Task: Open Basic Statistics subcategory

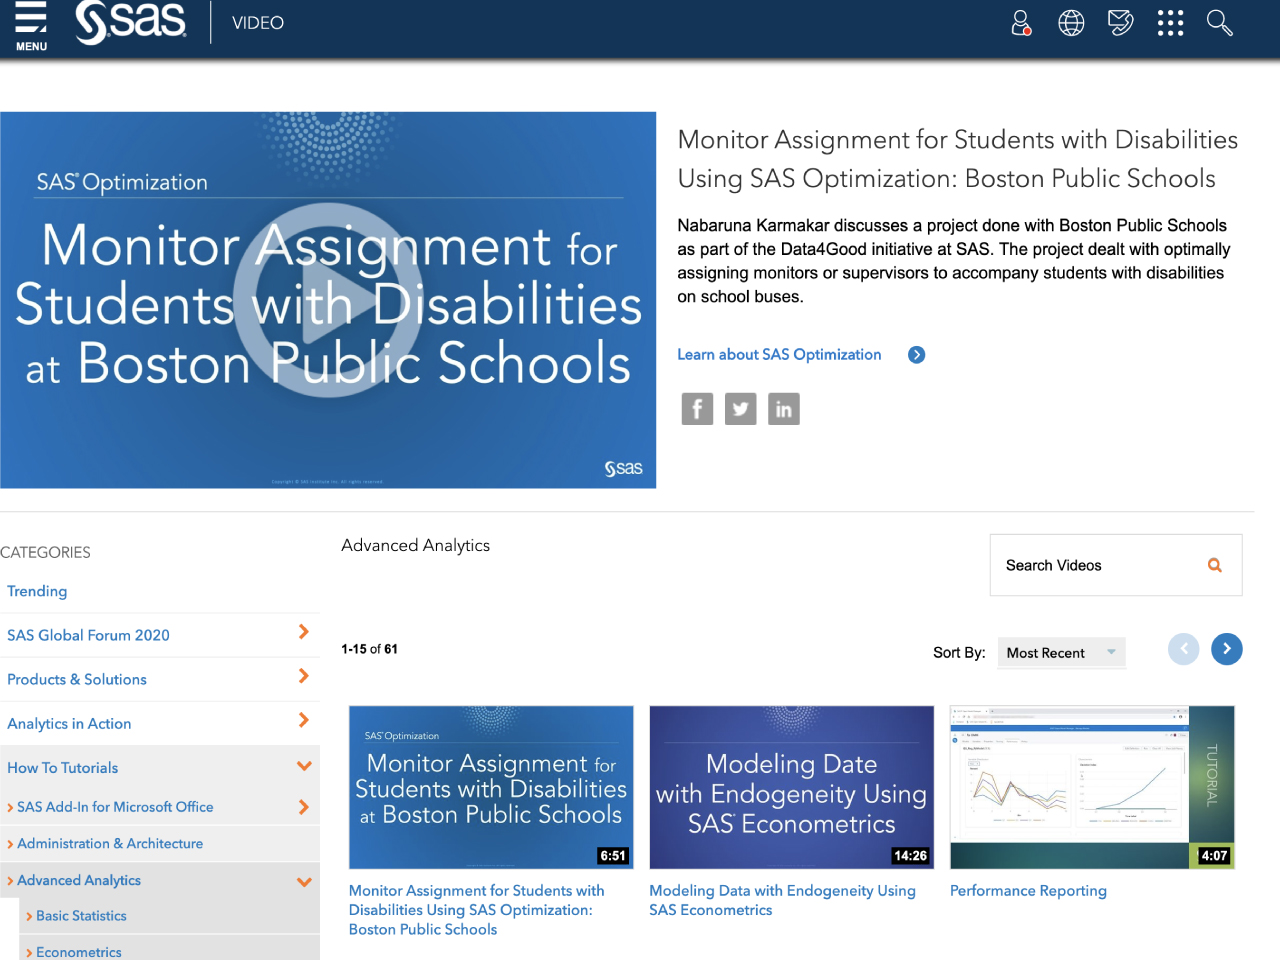Action: (x=81, y=916)
